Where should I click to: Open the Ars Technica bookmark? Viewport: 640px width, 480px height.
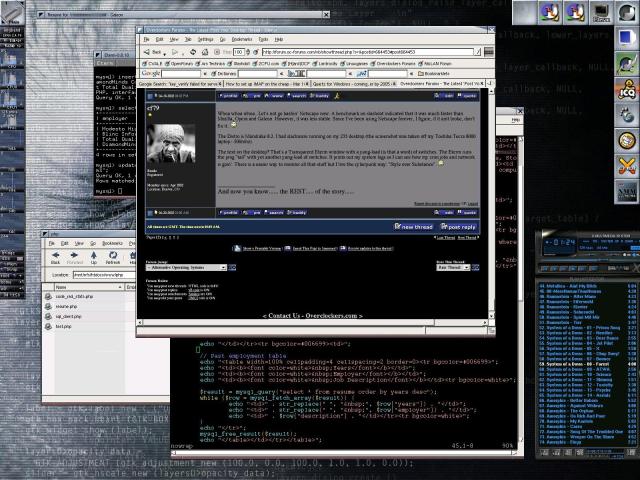click(211, 64)
